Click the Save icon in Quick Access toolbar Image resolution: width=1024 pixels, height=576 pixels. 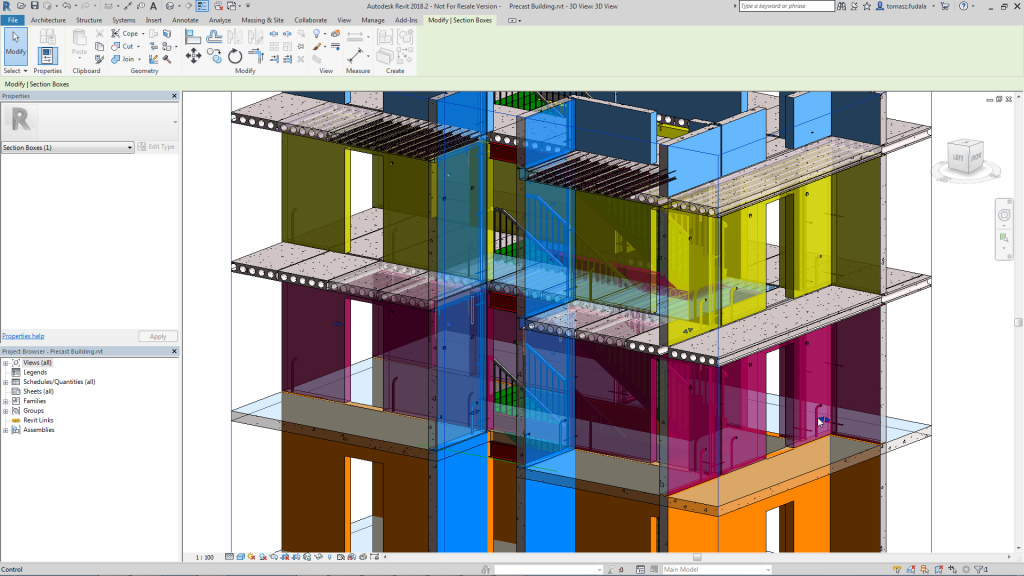(34, 6)
